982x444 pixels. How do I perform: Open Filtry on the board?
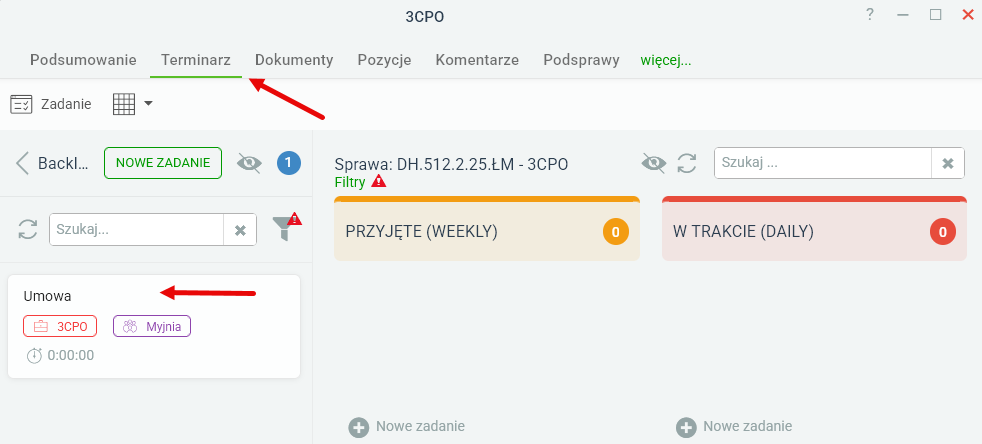tap(350, 182)
